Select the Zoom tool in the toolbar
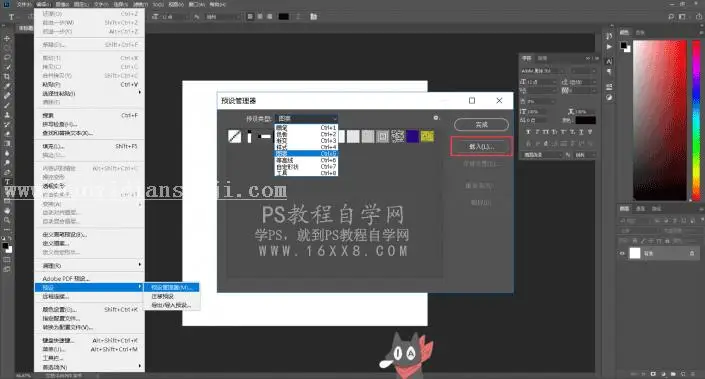Viewport: 705px width, 379px height. [x=7, y=220]
